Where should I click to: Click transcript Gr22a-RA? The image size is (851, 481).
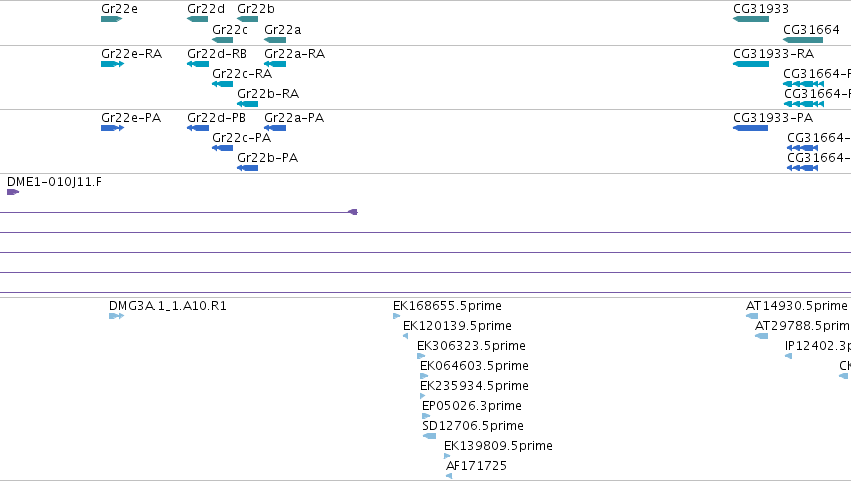[x=294, y=54]
